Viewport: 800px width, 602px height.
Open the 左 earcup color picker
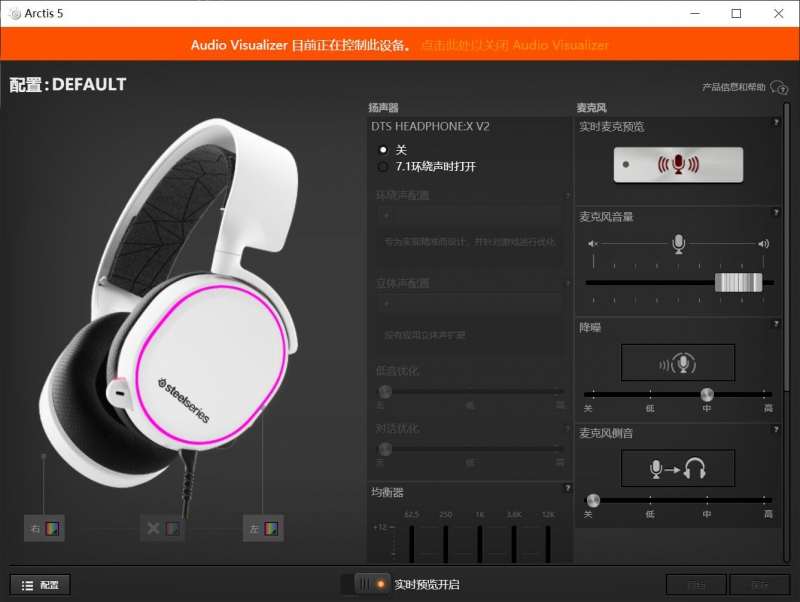271,529
